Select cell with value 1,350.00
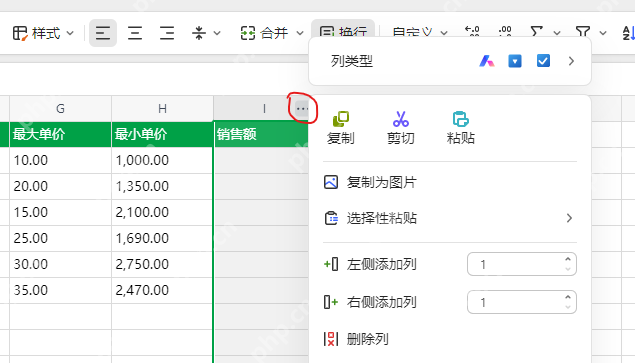 click(162, 186)
